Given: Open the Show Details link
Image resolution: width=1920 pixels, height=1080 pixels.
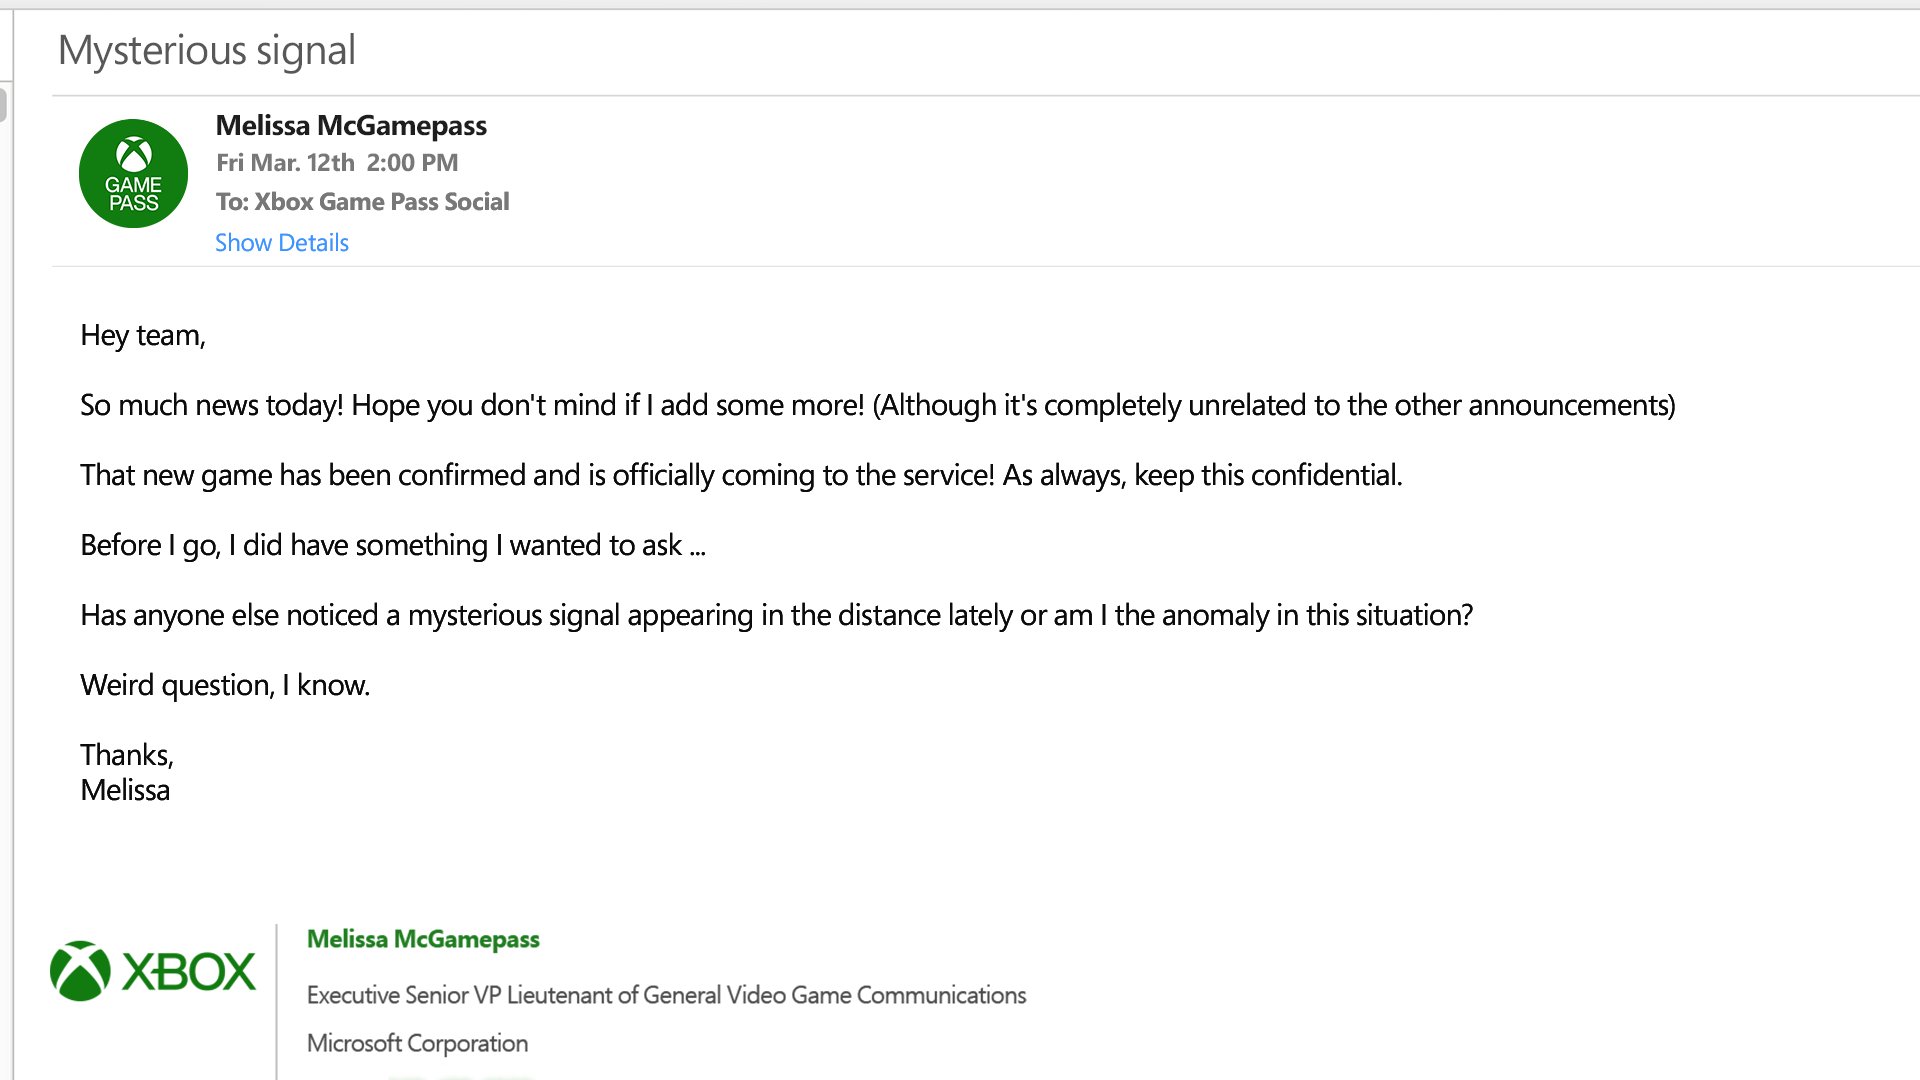Looking at the screenshot, I should (x=282, y=243).
